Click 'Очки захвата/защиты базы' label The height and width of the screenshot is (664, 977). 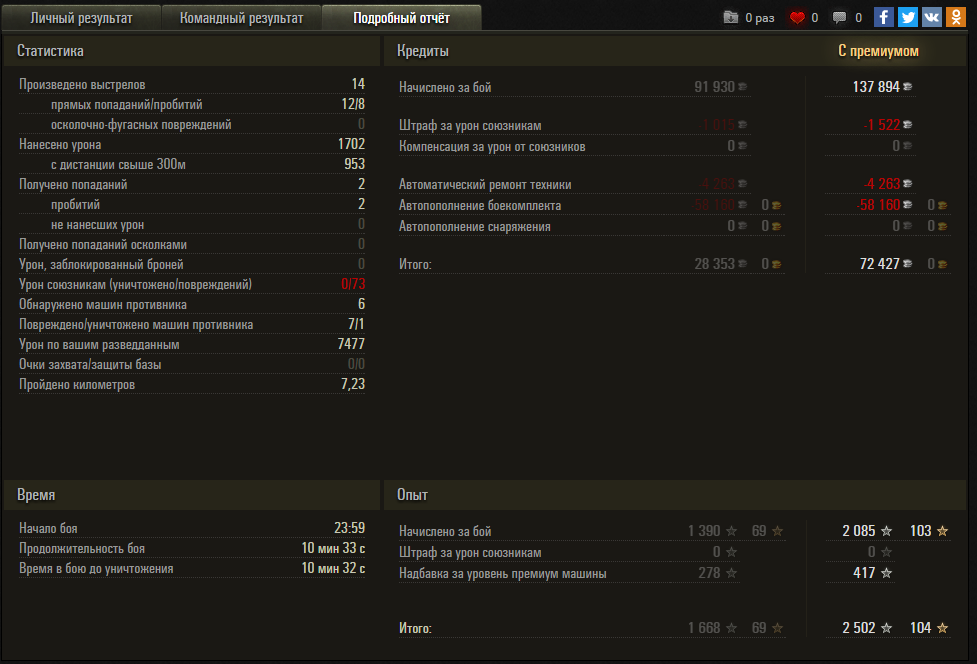point(90,364)
